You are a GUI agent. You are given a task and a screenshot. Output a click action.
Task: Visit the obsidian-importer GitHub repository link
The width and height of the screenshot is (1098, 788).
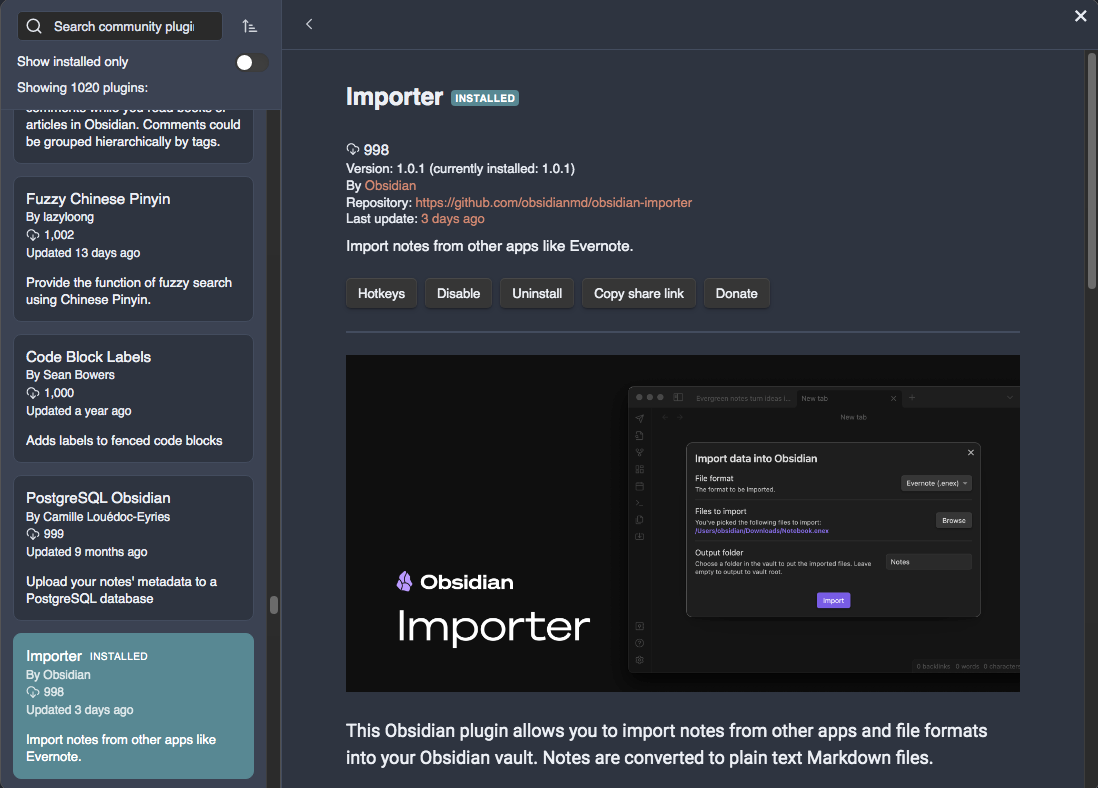[x=554, y=202]
